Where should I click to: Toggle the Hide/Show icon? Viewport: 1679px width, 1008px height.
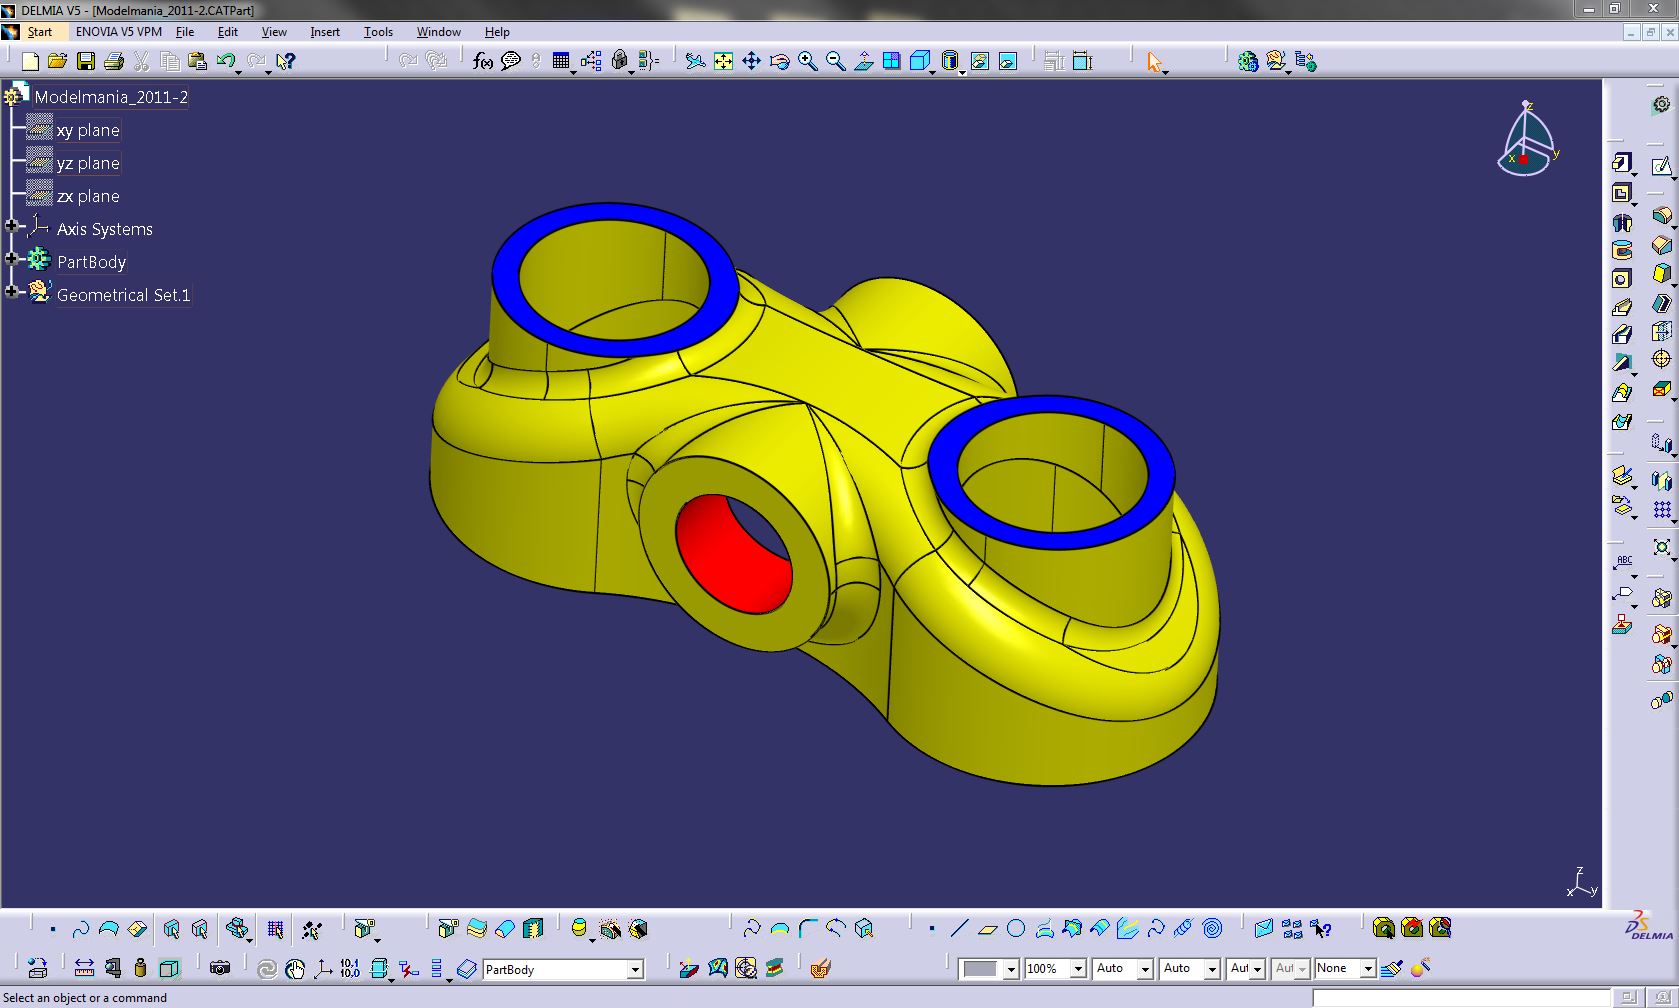(x=979, y=61)
